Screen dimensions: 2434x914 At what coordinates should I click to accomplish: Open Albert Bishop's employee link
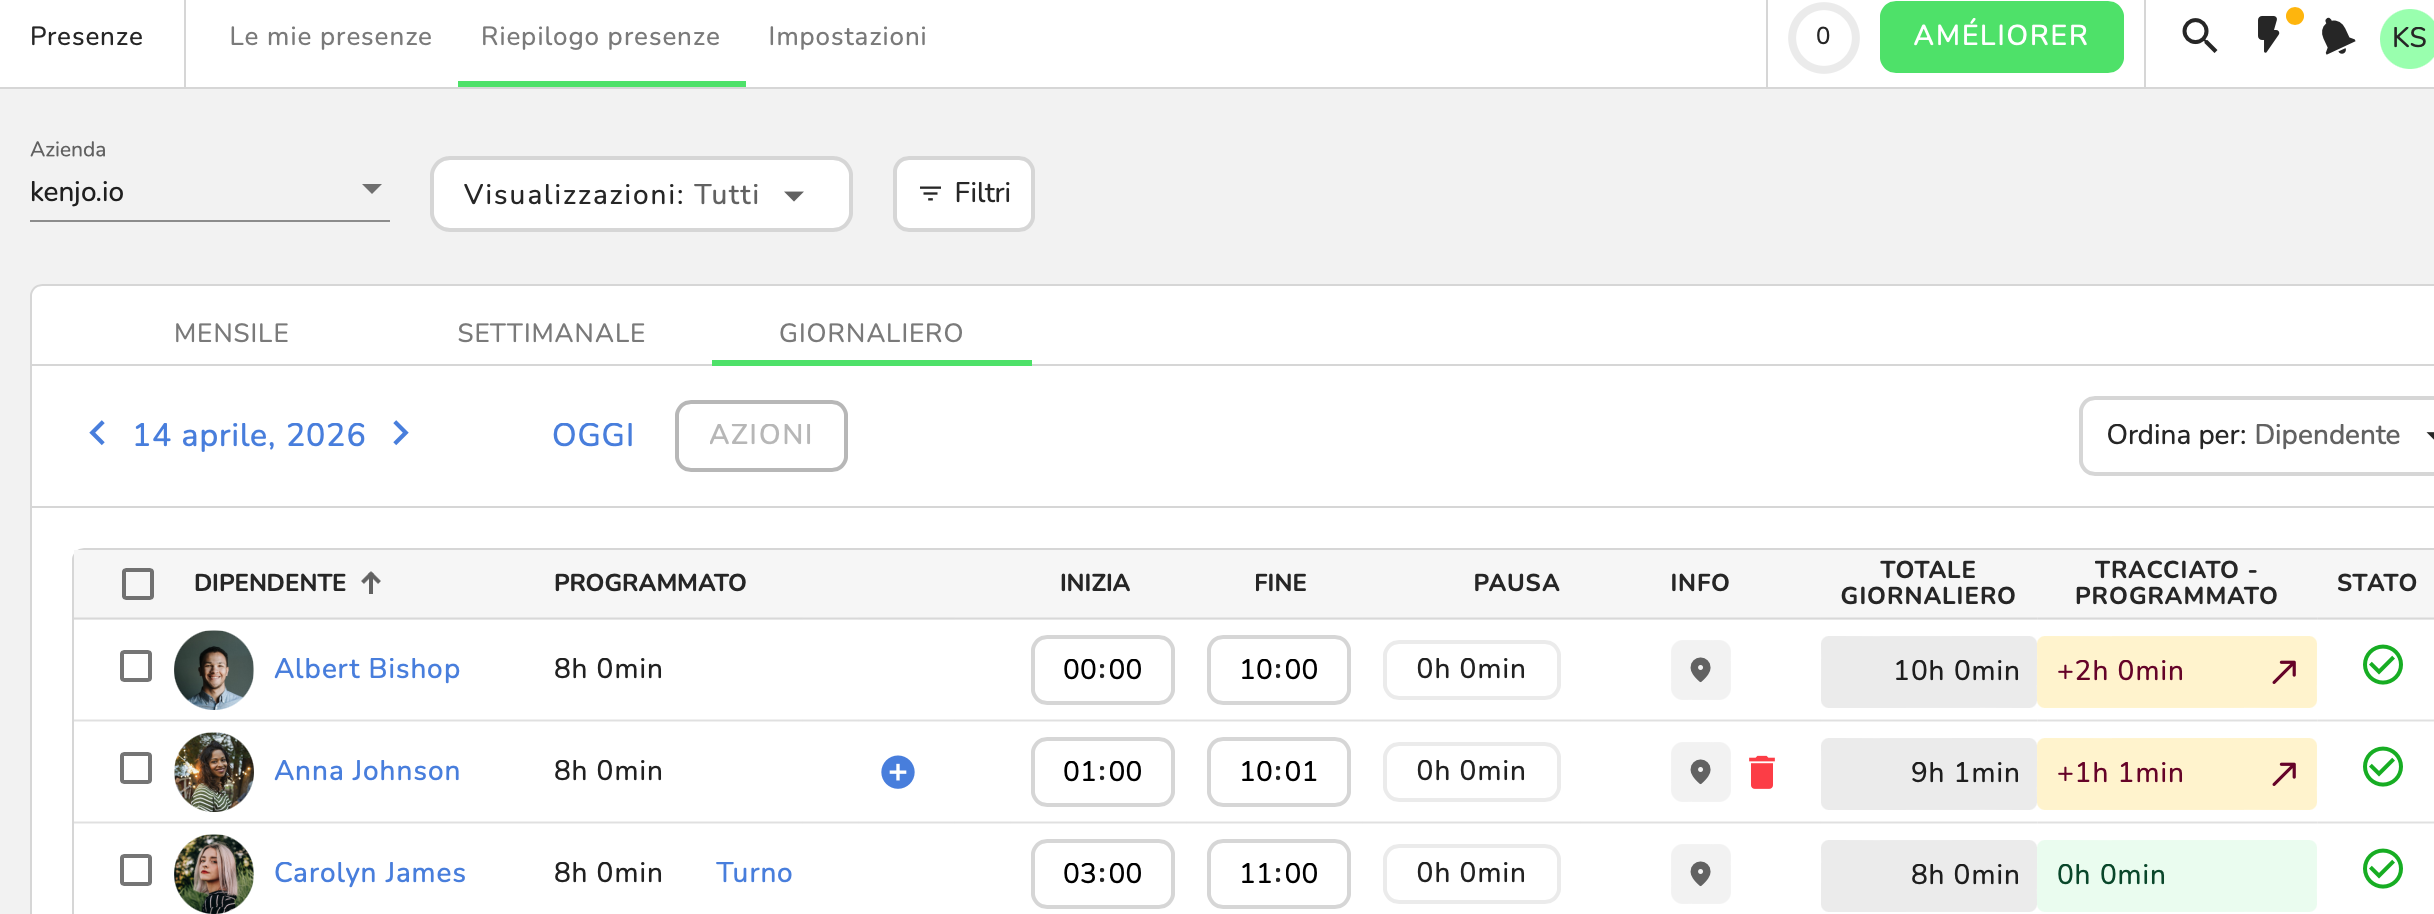pos(367,669)
